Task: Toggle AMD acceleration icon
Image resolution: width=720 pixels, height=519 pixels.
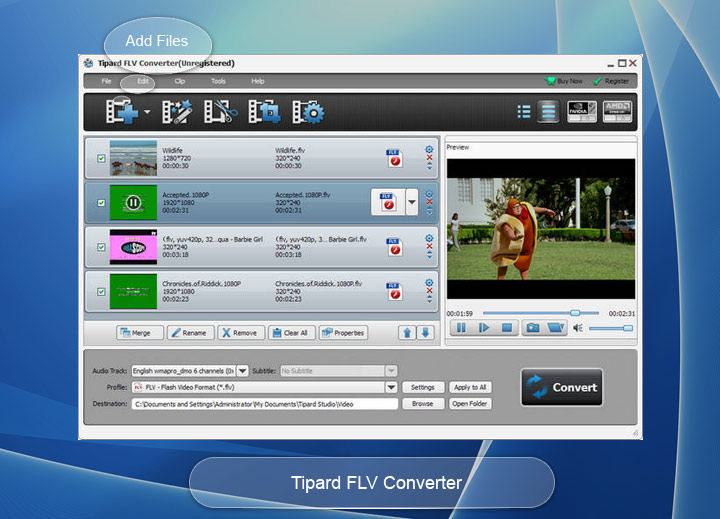Action: [x=617, y=112]
